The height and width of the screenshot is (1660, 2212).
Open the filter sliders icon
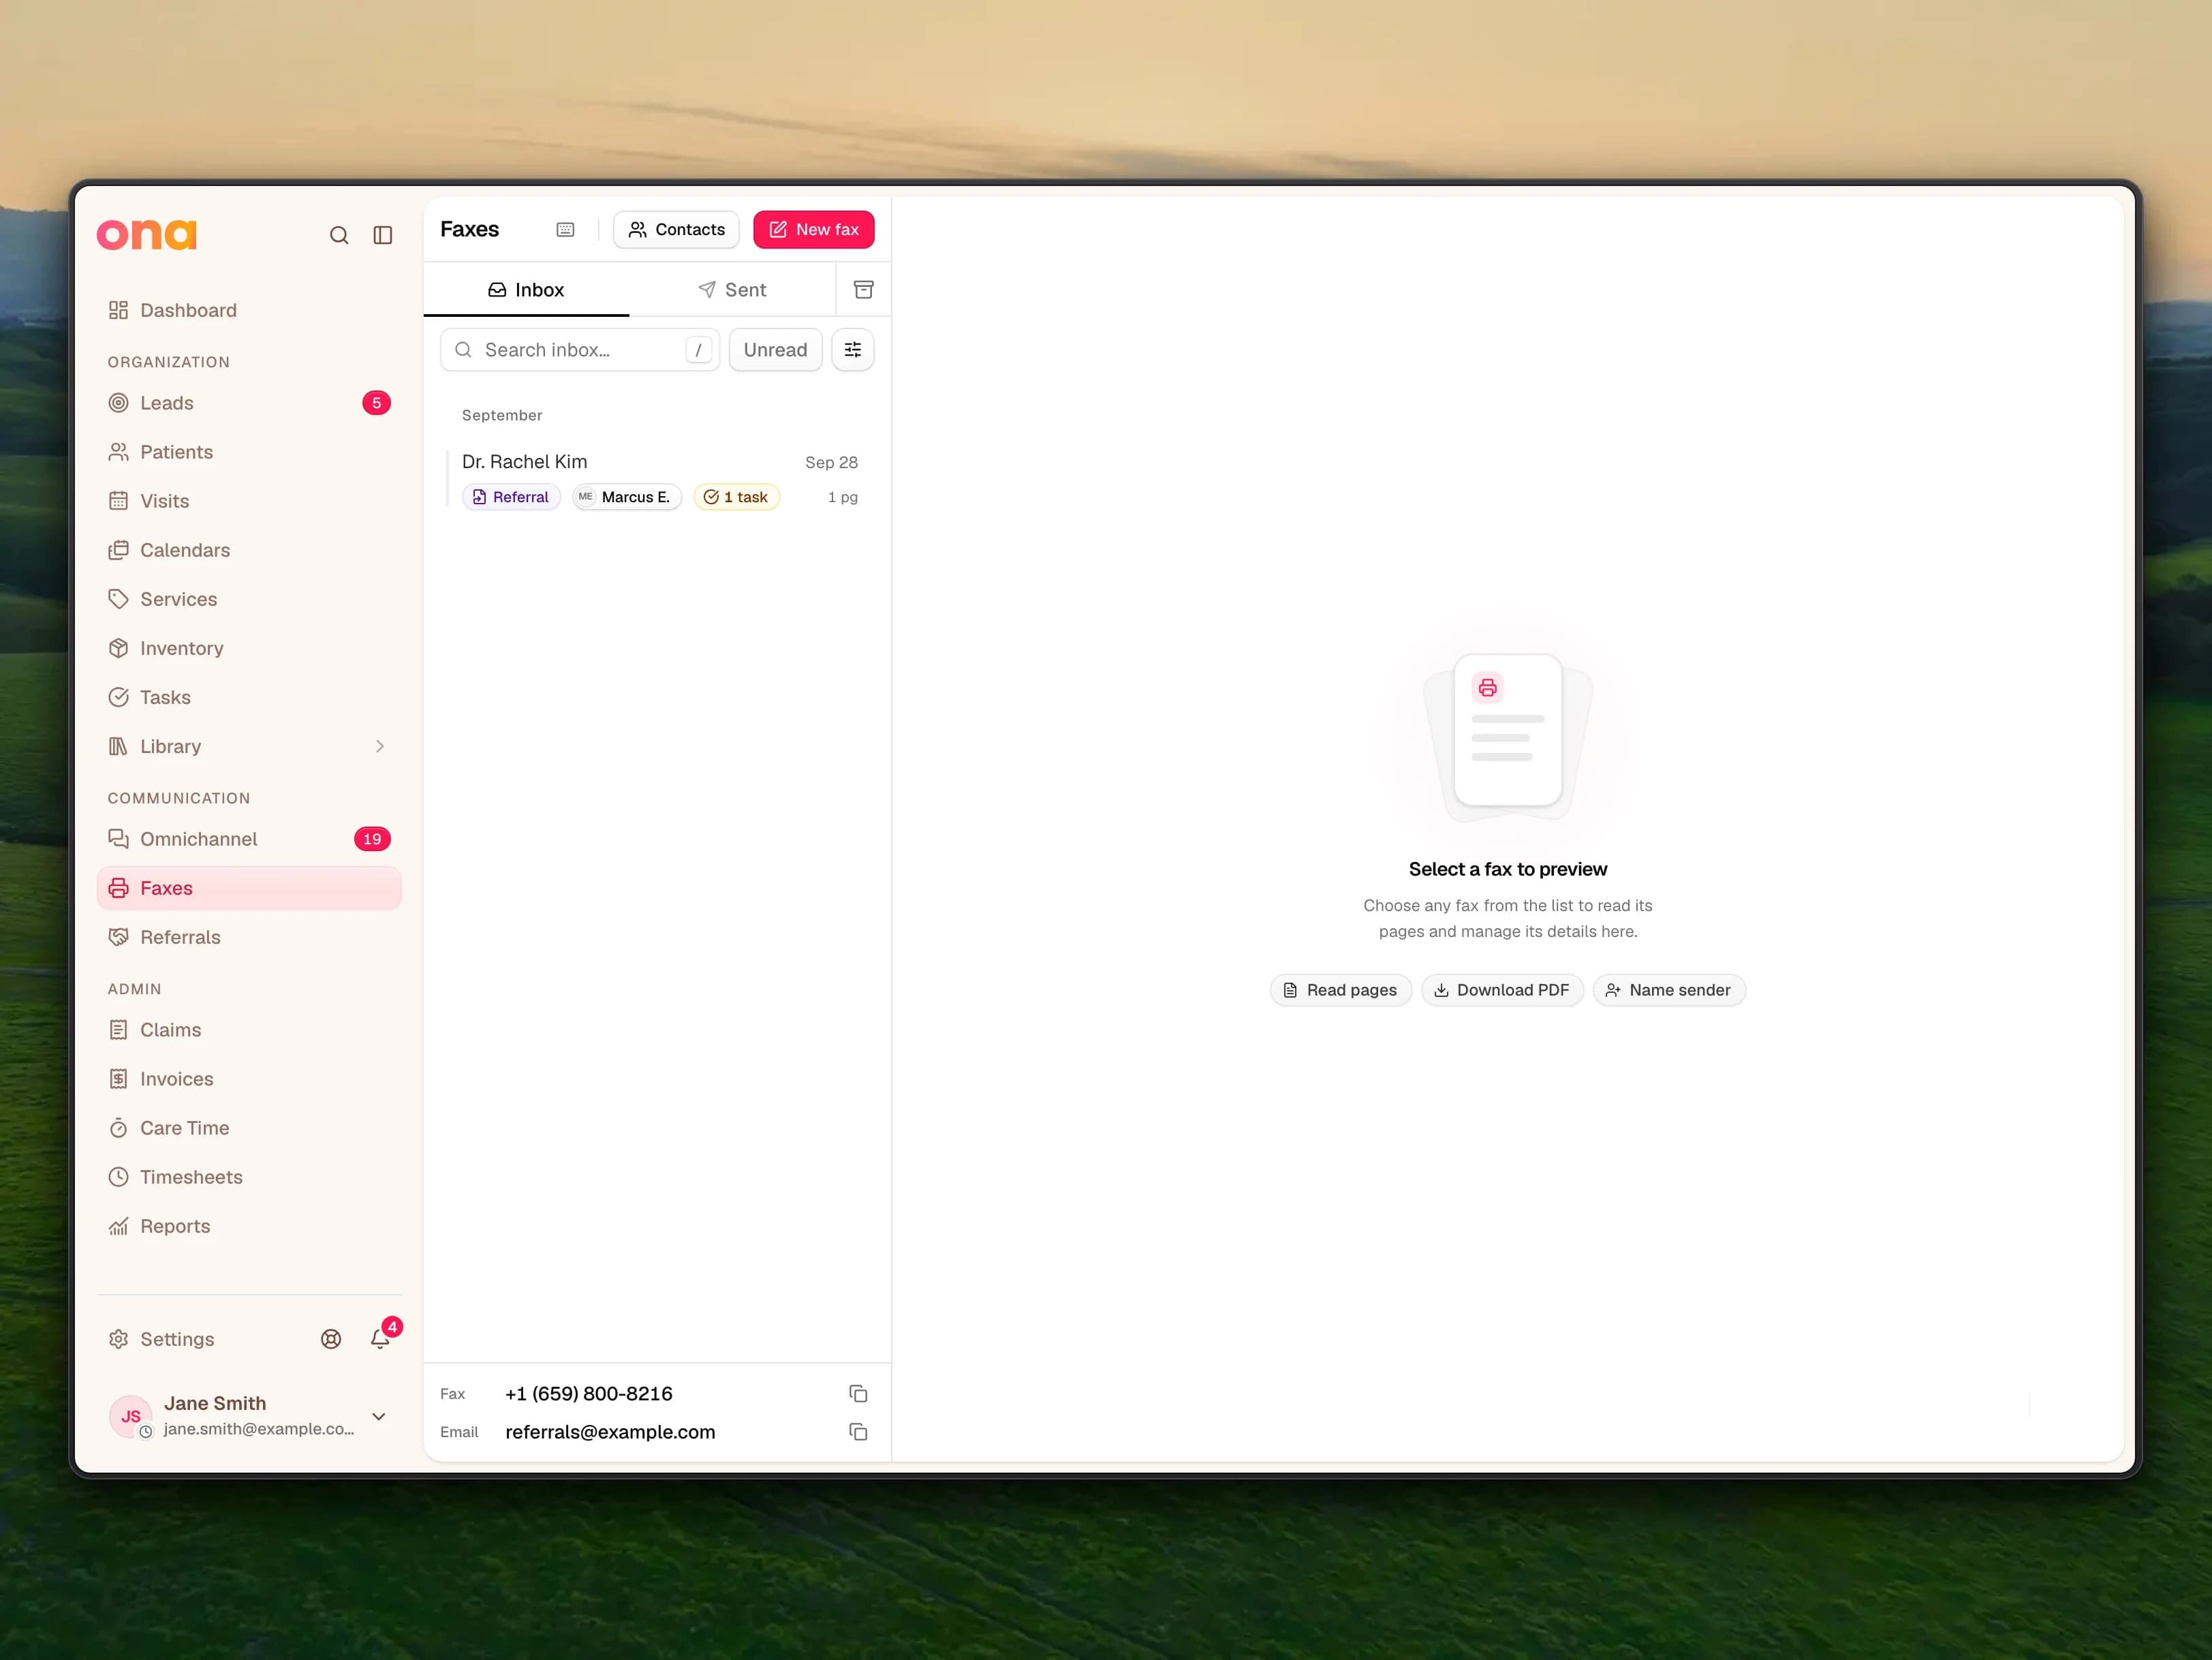tap(853, 350)
